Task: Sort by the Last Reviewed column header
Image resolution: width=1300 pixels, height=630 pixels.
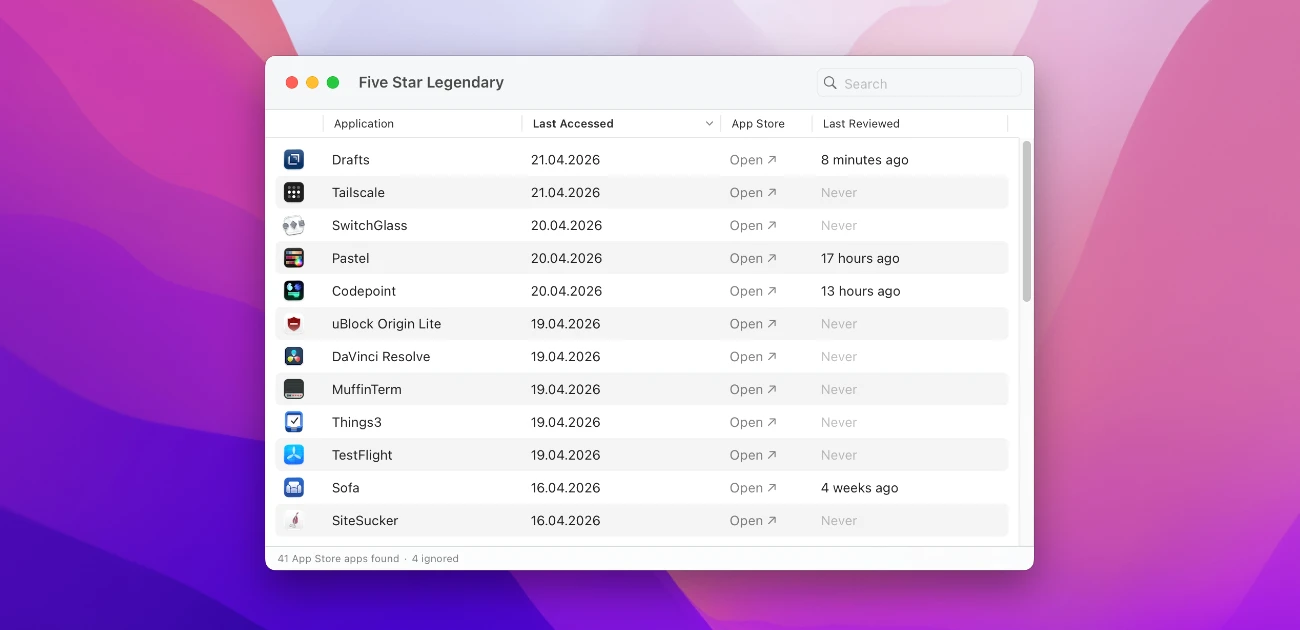Action: click(x=861, y=124)
